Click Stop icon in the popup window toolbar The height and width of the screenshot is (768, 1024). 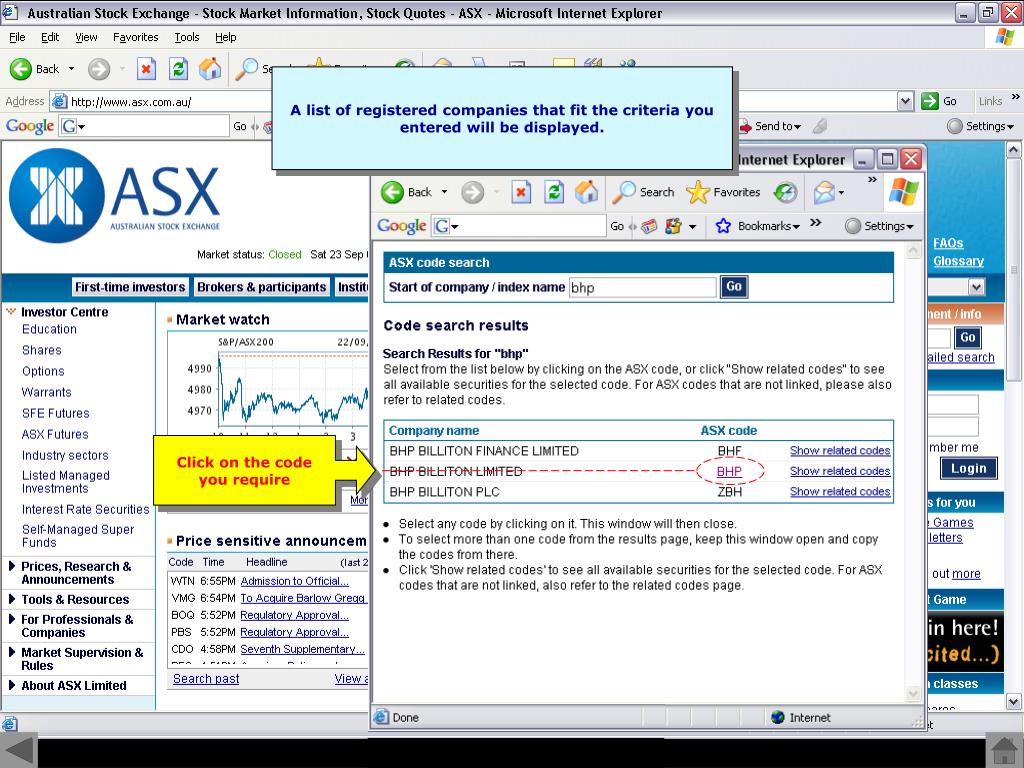(521, 192)
